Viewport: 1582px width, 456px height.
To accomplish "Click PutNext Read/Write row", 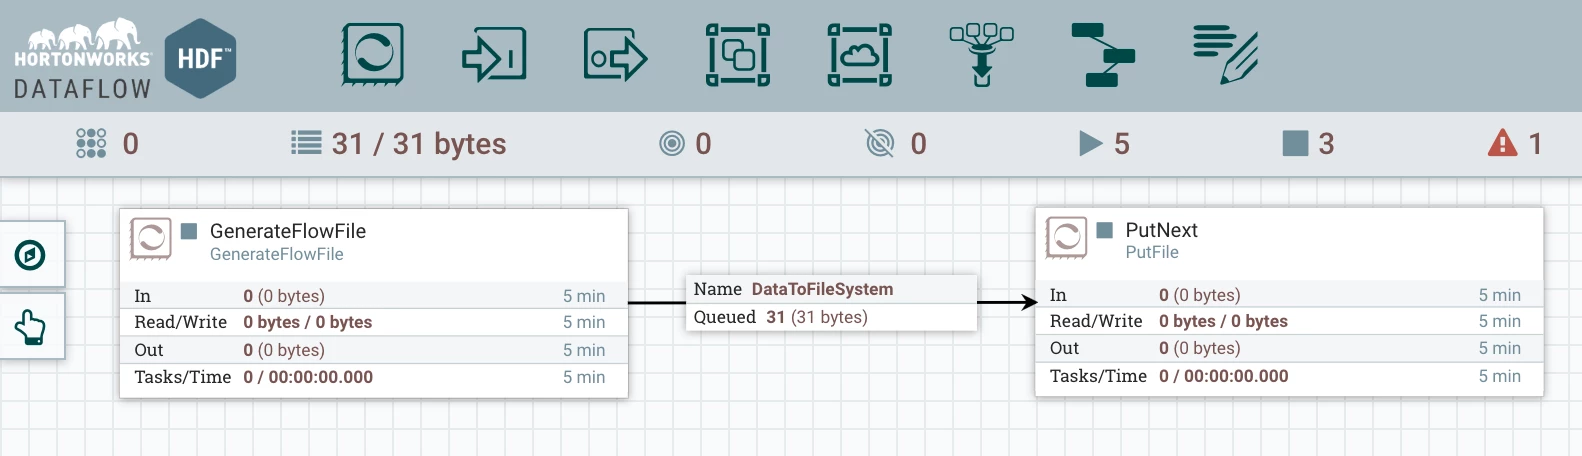I will 1289,321.
